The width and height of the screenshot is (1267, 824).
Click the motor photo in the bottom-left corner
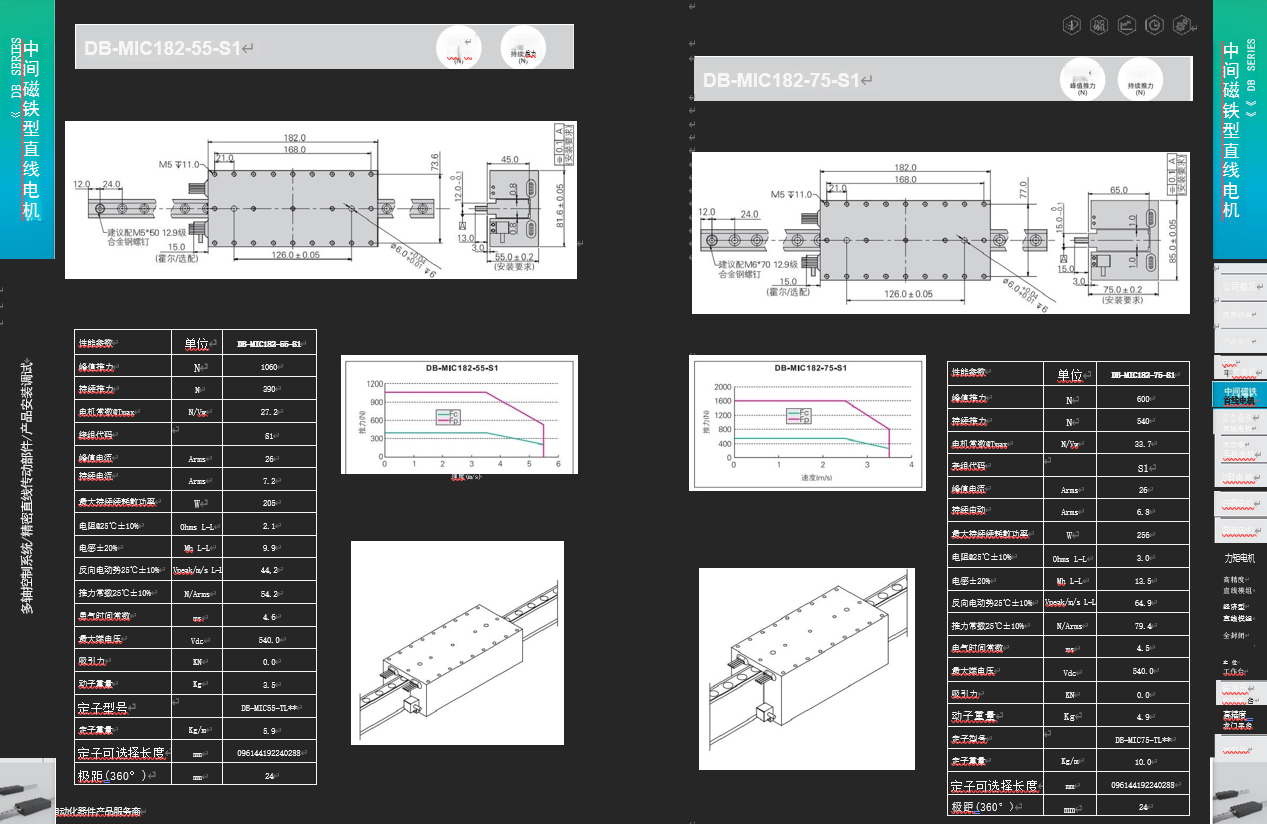coord(27,791)
